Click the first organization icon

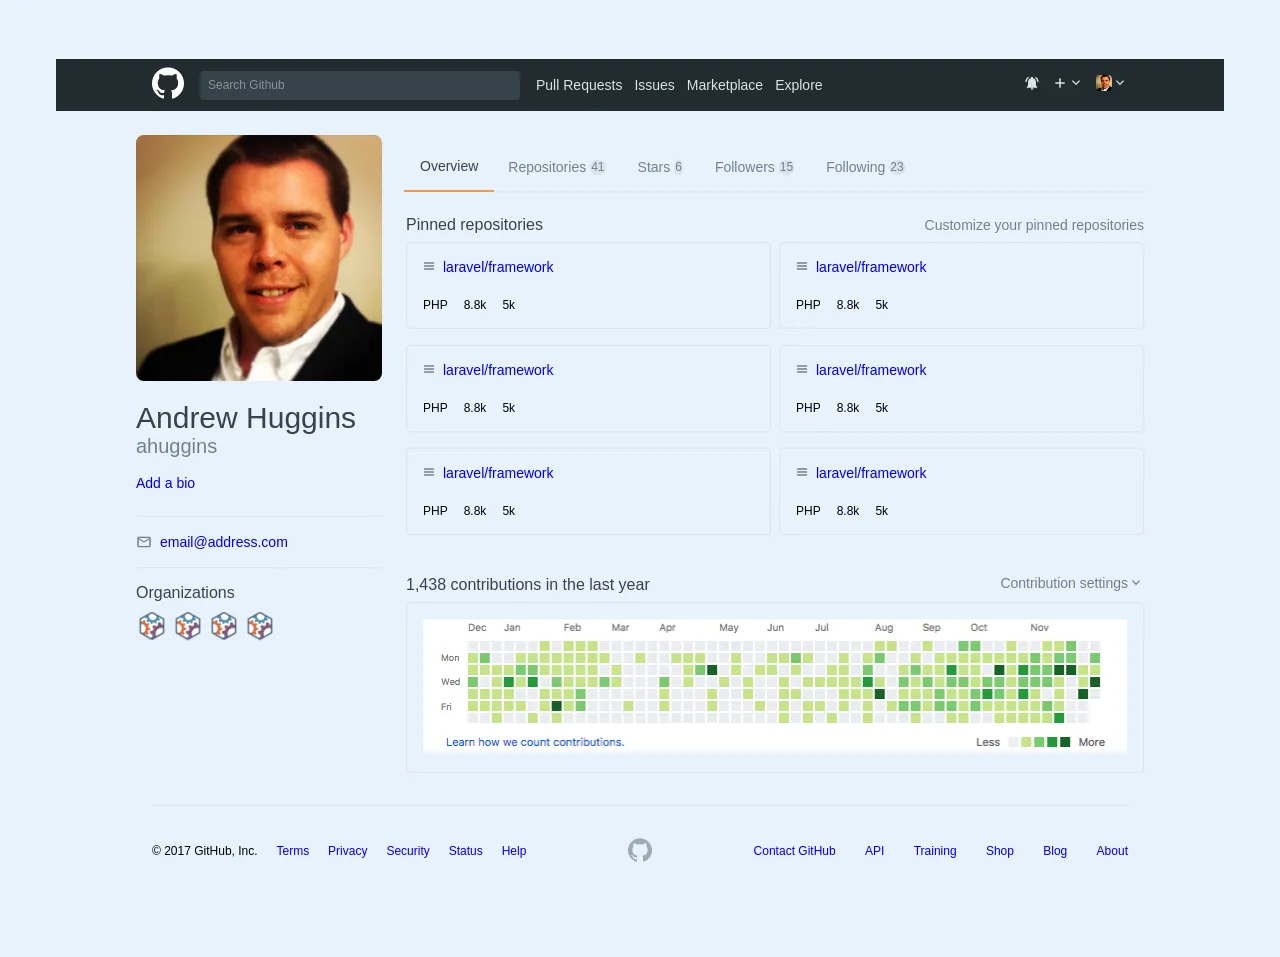[152, 626]
